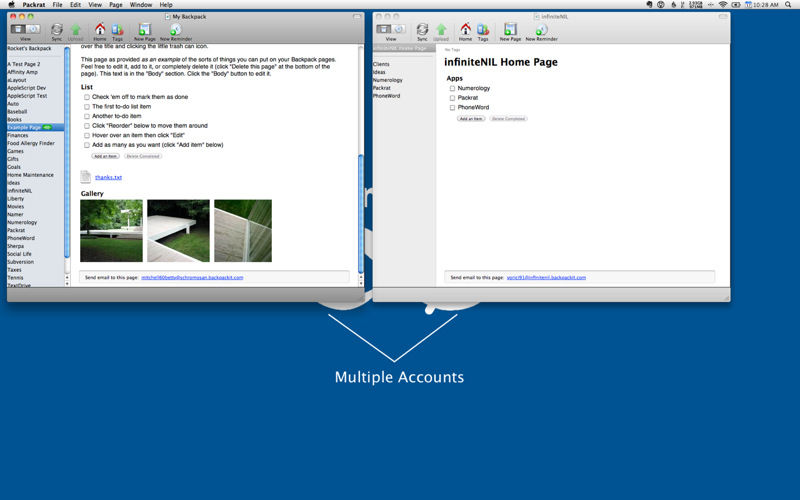800x500 pixels.
Task: Go Home in My Backpack window toolbar
Action: [x=100, y=29]
